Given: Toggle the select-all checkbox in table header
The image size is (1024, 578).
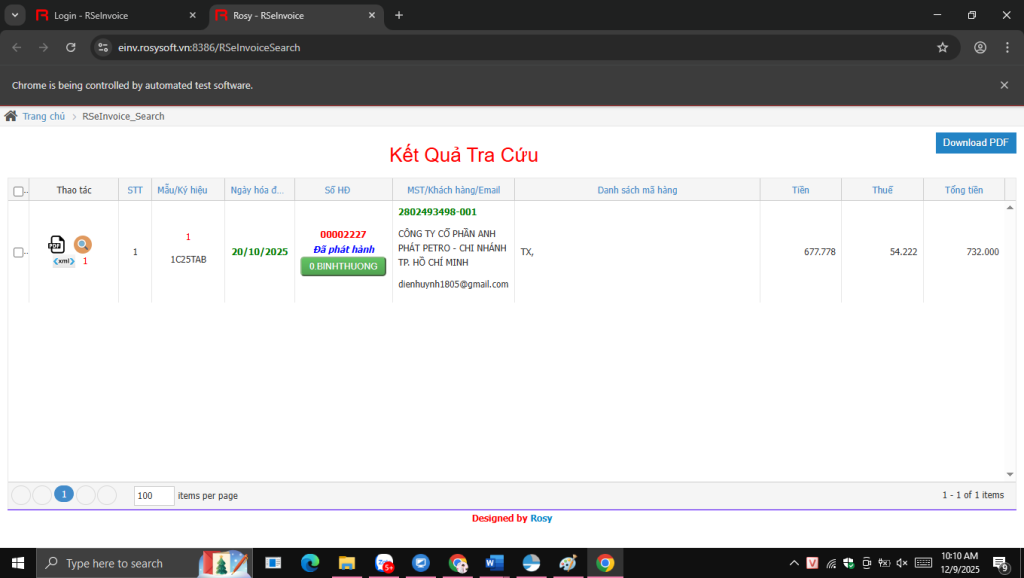Looking at the screenshot, I should (x=18, y=191).
